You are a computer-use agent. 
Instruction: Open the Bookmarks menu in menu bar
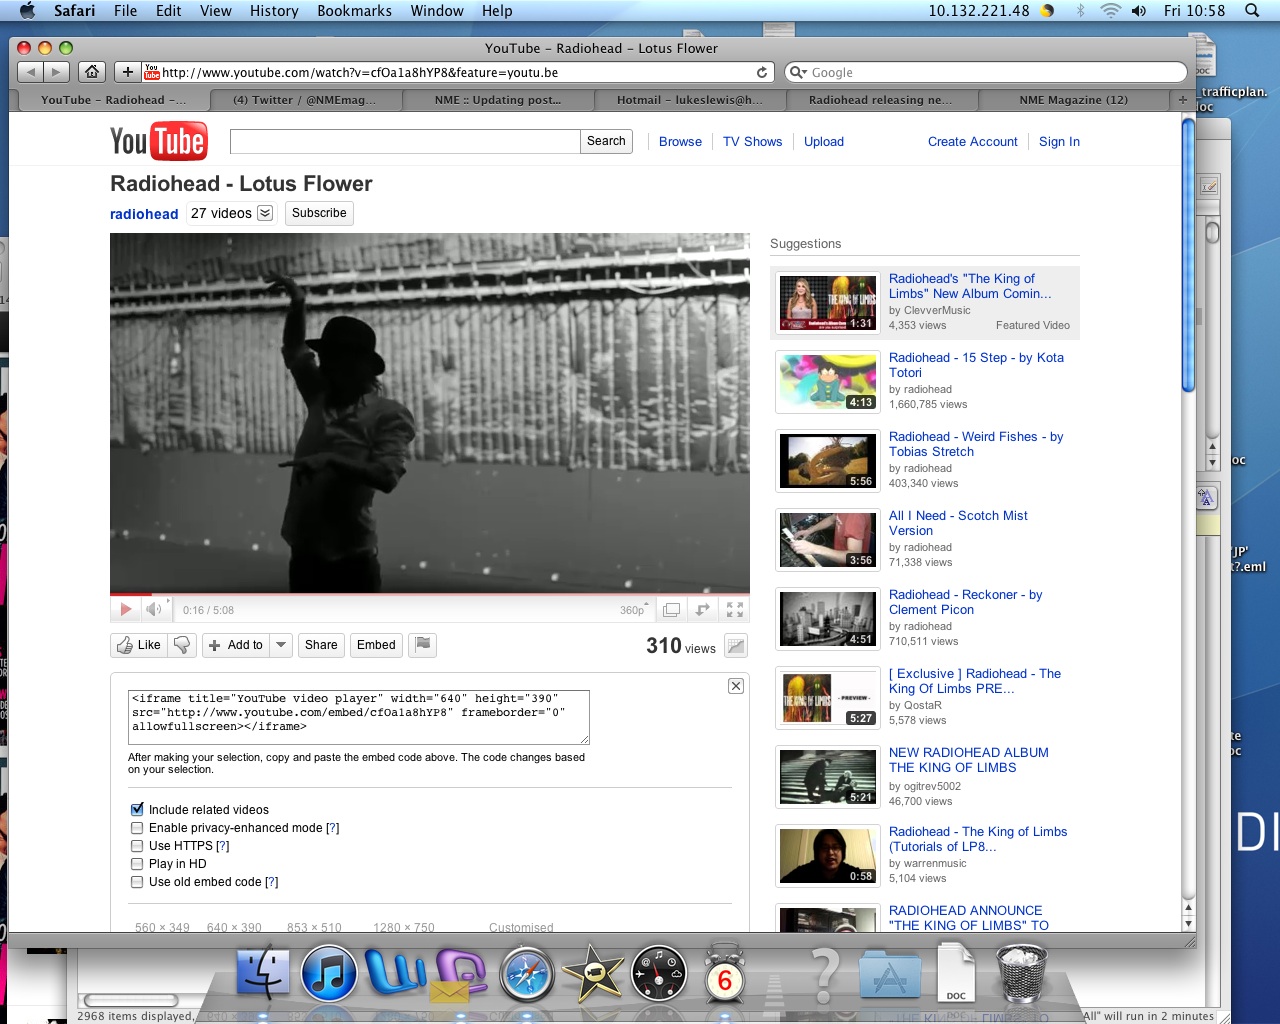point(354,11)
